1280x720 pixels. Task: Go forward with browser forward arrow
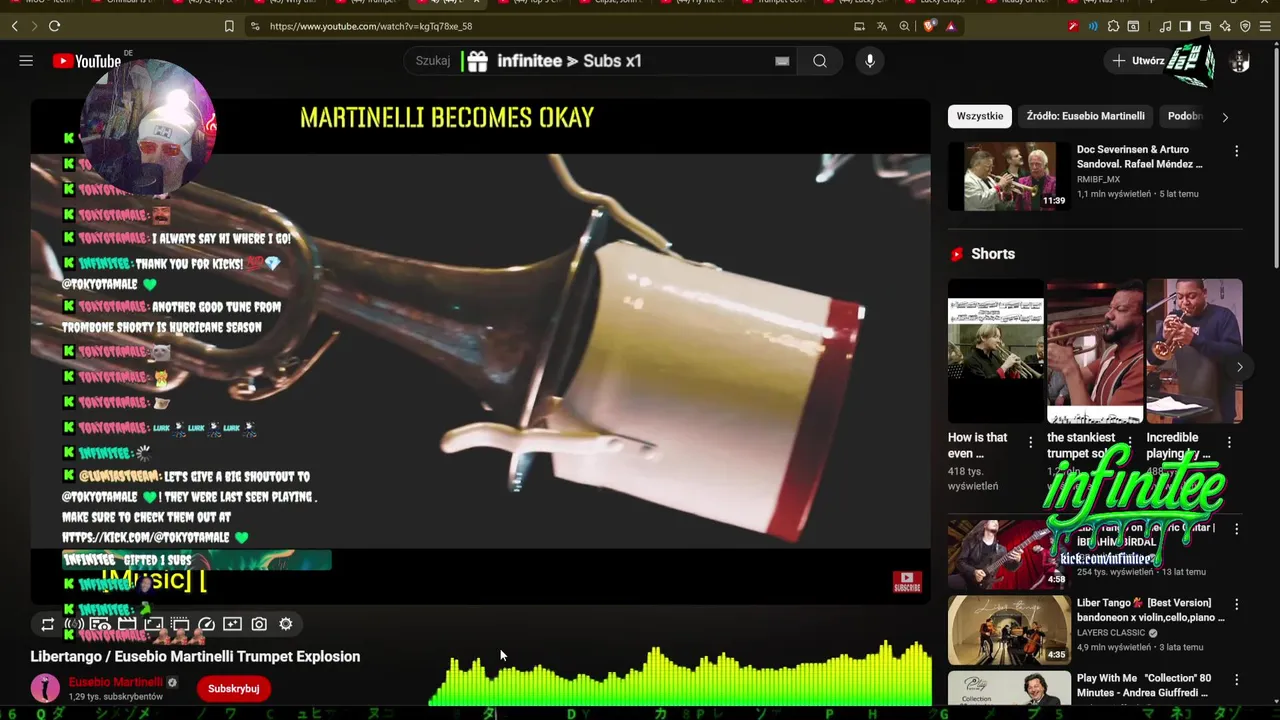coord(34,26)
